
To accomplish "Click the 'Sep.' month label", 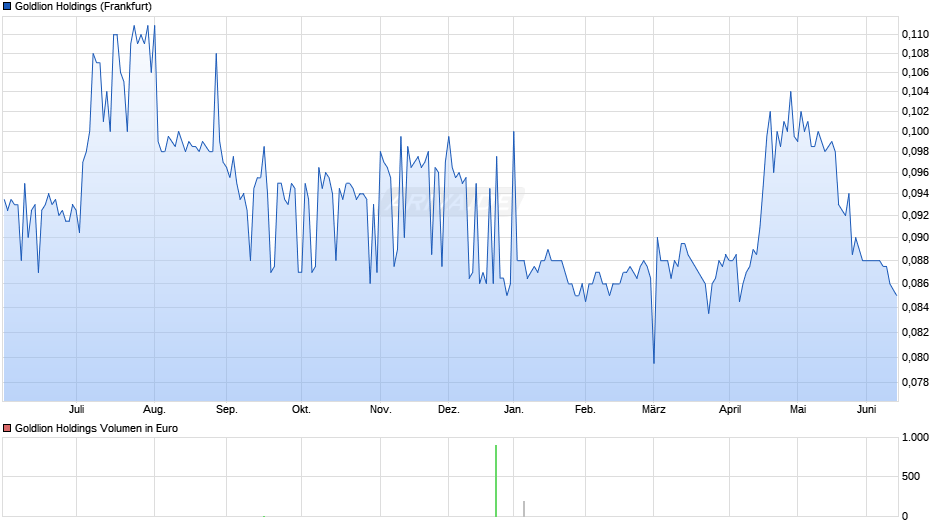I will click(227, 410).
